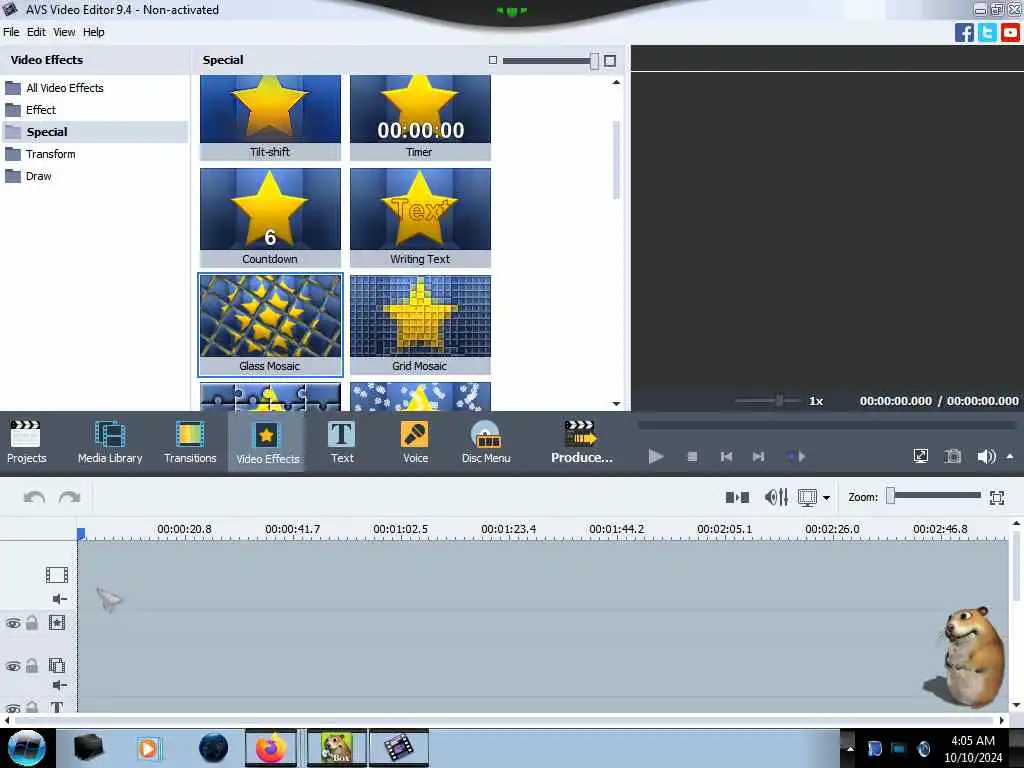Go to next frame

point(758,456)
